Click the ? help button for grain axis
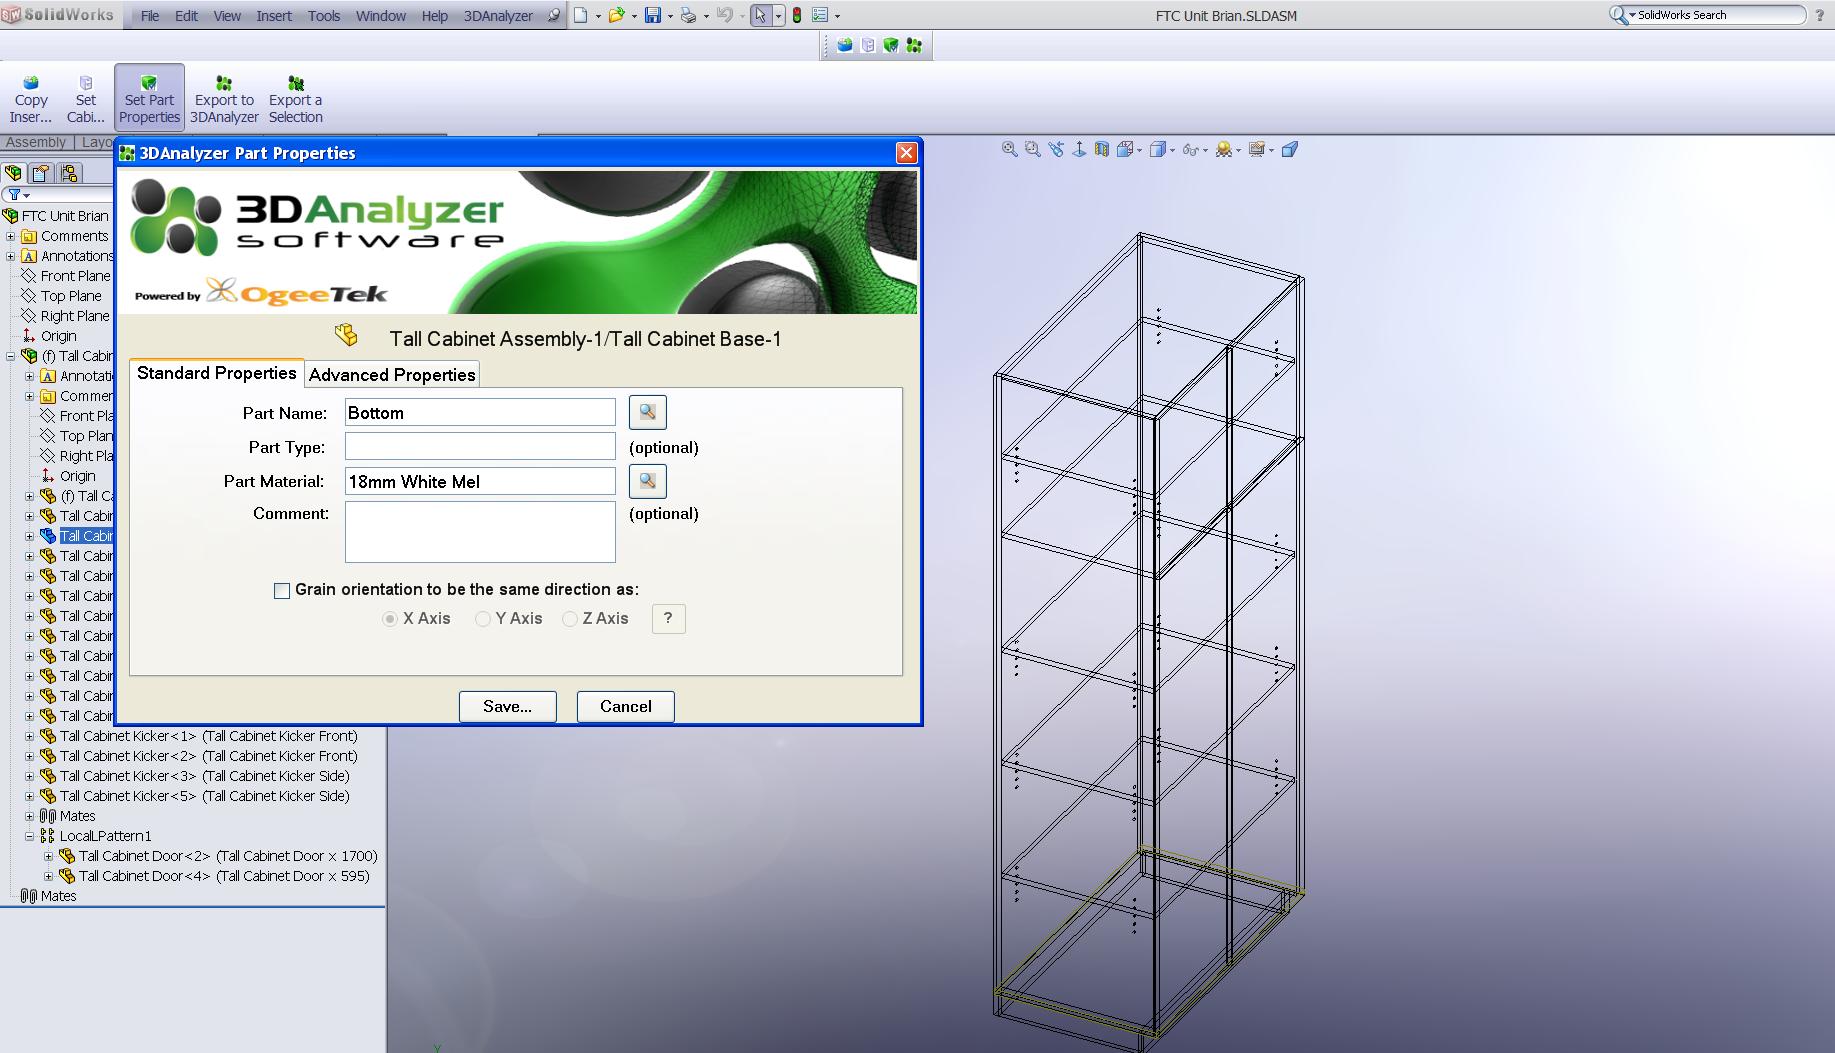 [x=668, y=618]
